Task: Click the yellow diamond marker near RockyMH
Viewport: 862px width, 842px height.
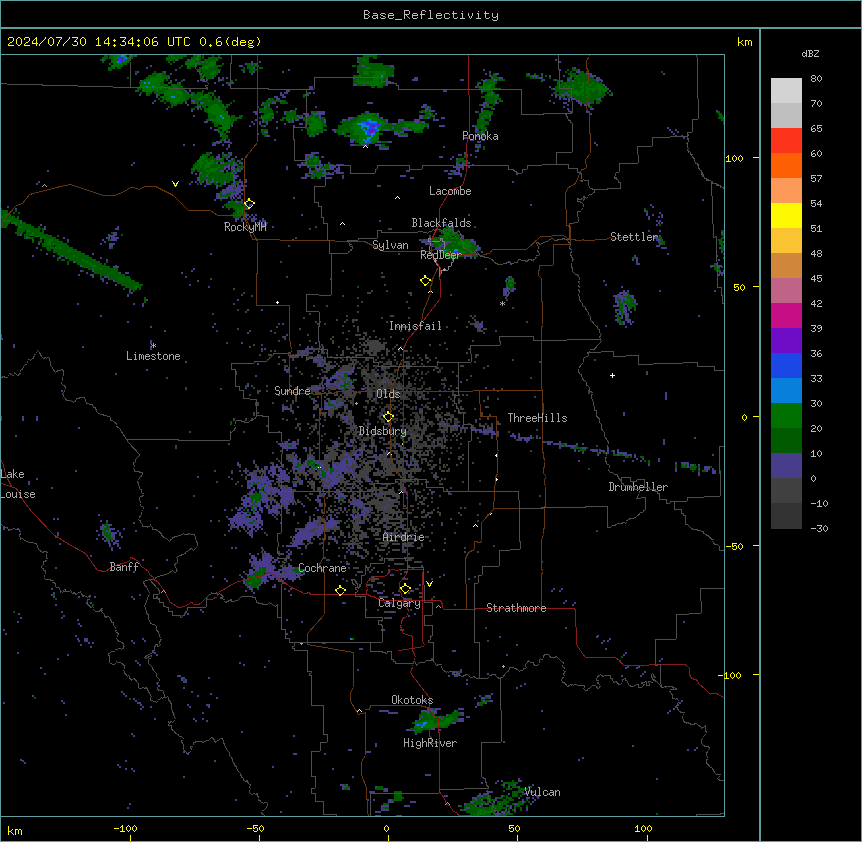Action: pos(249,204)
